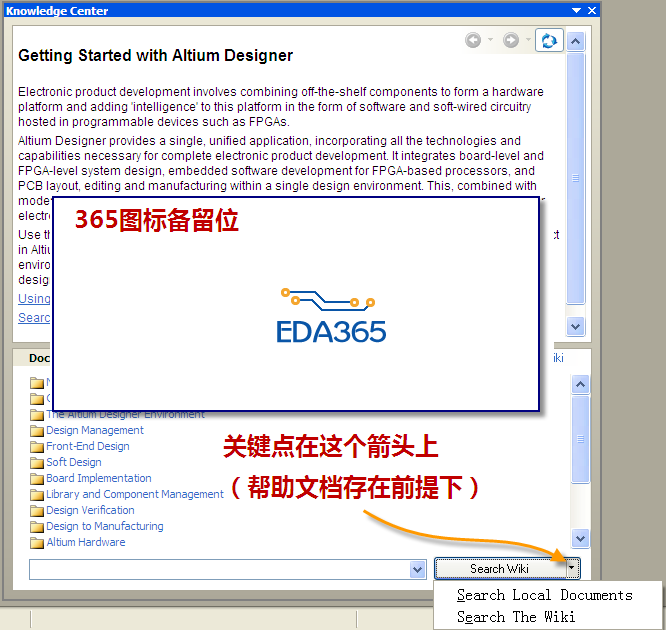Screen dimensions: 666x630
Task: Open the Front-End Design topic
Action: coord(88,446)
